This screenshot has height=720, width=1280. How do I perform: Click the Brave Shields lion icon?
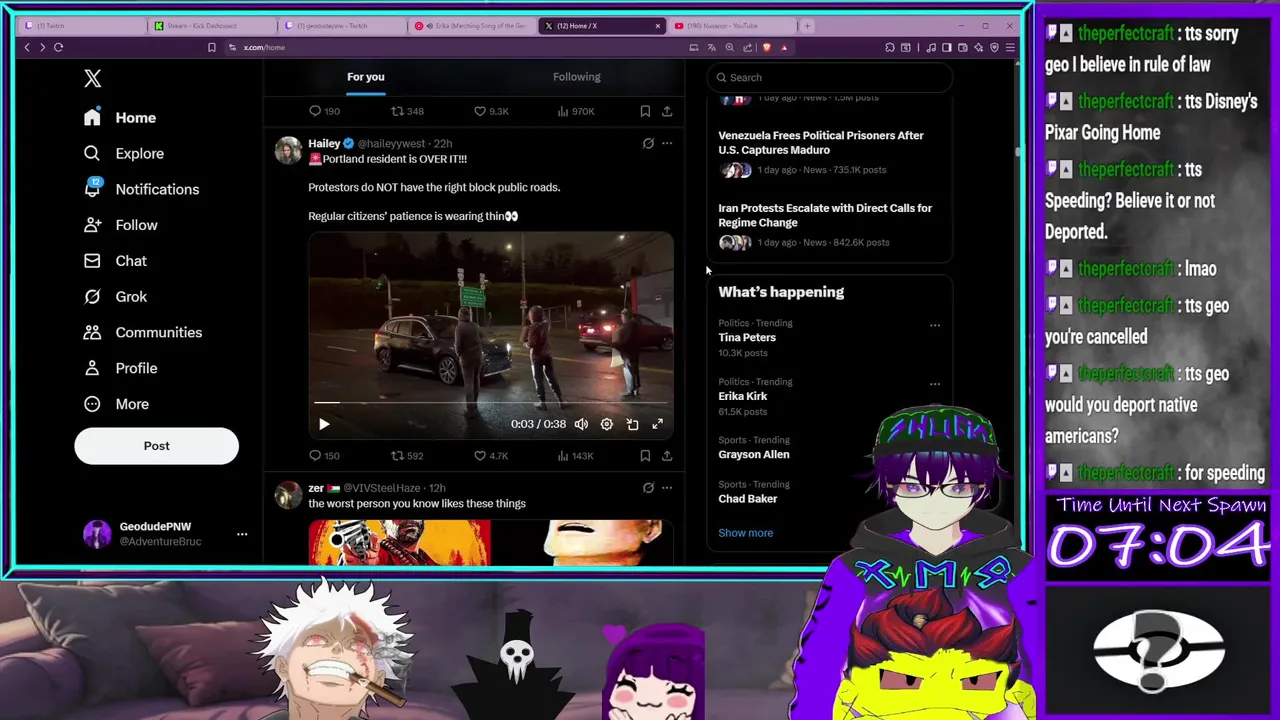(766, 47)
